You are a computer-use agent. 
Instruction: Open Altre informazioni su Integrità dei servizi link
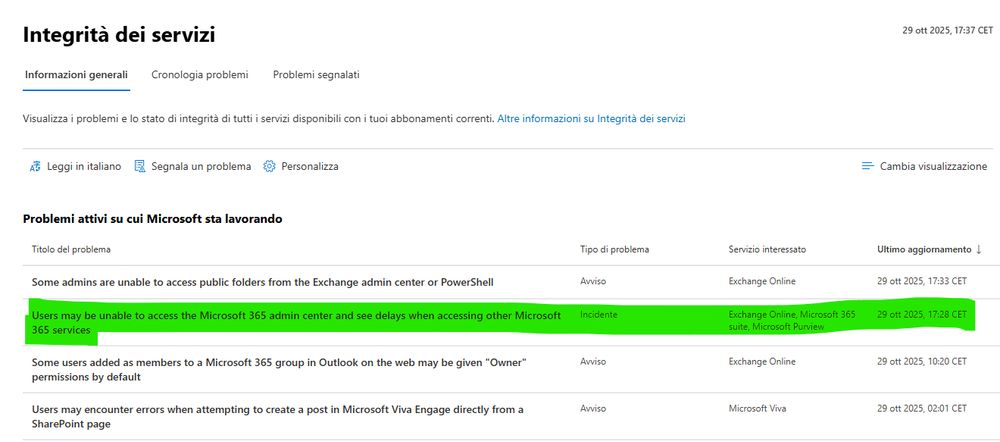pyautogui.click(x=591, y=118)
